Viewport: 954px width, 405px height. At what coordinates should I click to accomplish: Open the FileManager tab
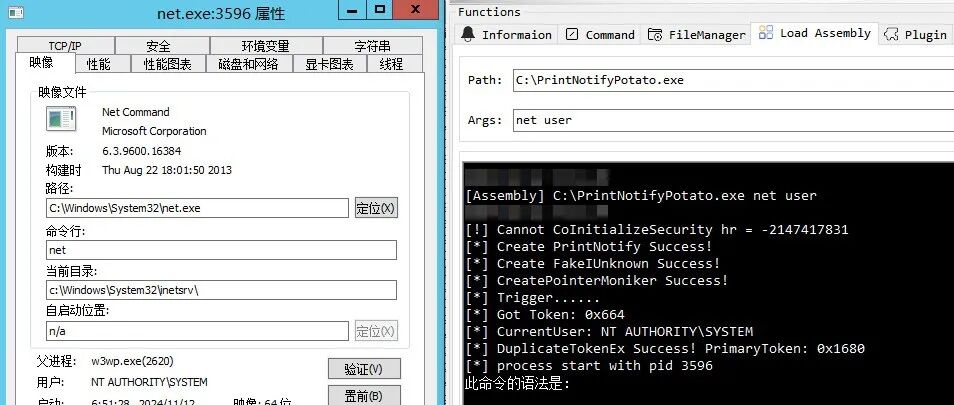[697, 35]
